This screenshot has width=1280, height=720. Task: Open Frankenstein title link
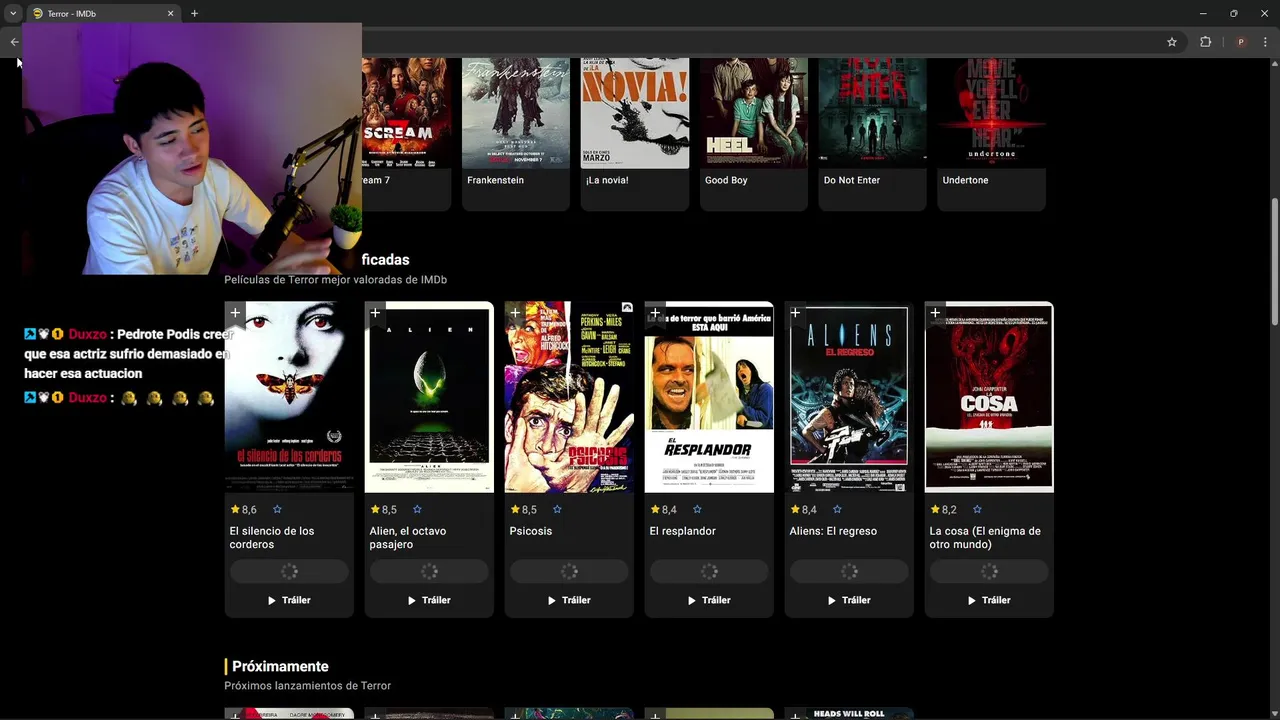click(495, 180)
